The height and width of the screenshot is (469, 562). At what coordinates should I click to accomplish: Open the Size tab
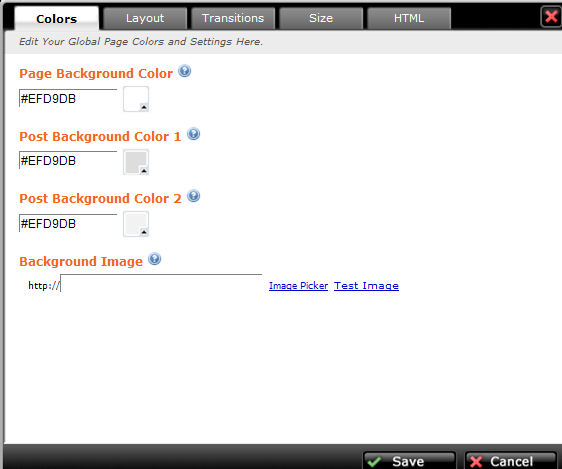coord(321,18)
